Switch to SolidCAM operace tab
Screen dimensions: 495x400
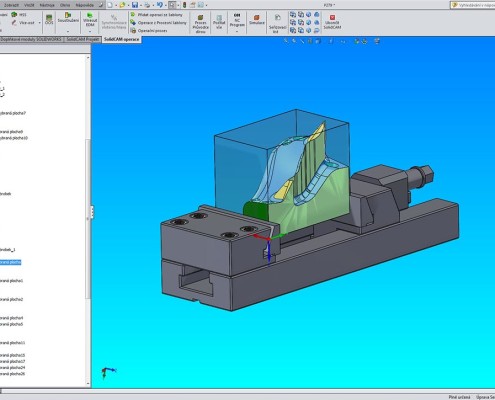pos(121,39)
